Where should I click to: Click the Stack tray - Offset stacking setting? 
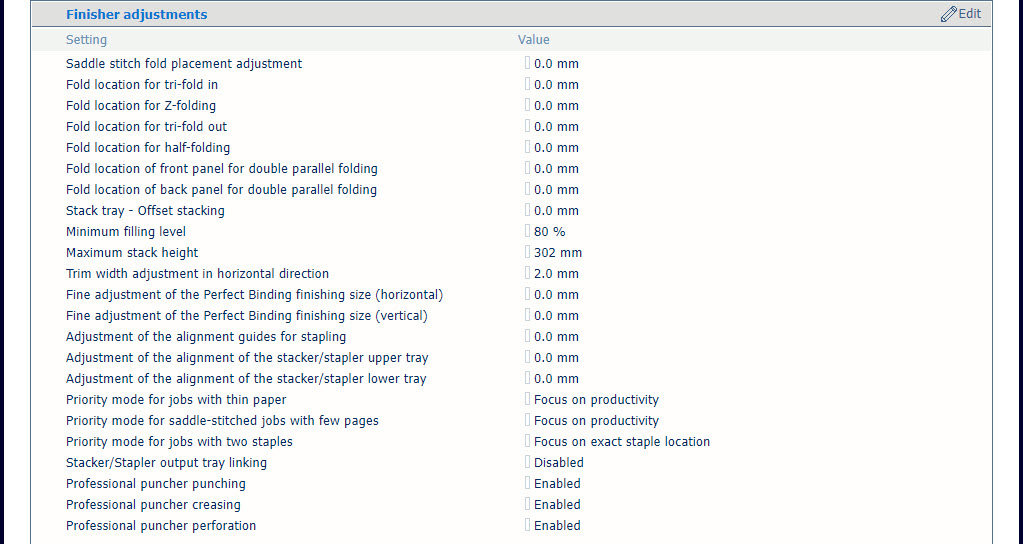coord(145,211)
